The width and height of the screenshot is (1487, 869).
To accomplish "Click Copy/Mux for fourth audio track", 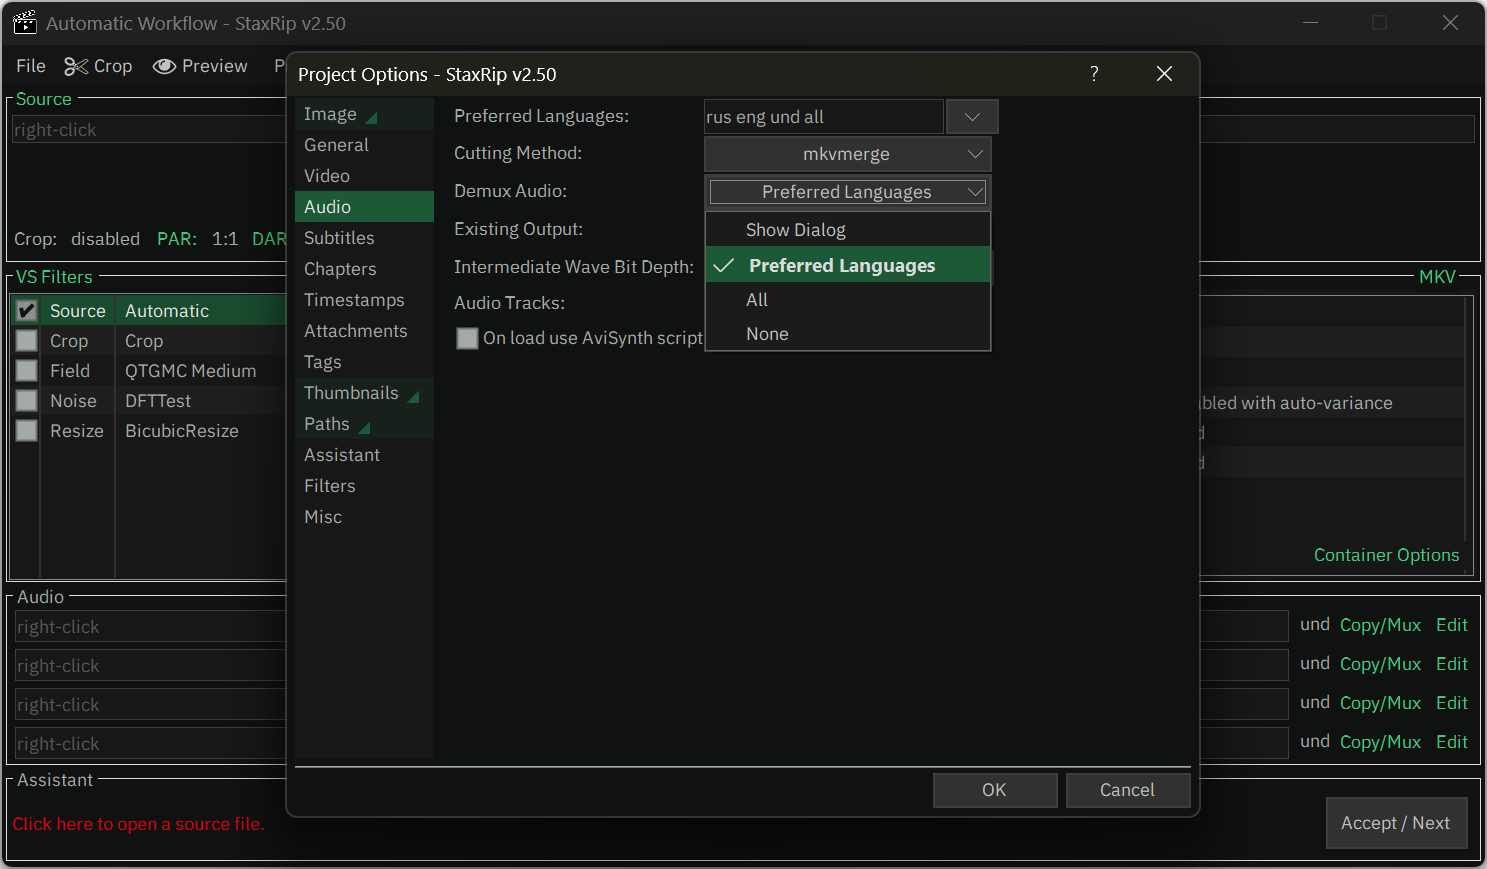I will [x=1380, y=742].
